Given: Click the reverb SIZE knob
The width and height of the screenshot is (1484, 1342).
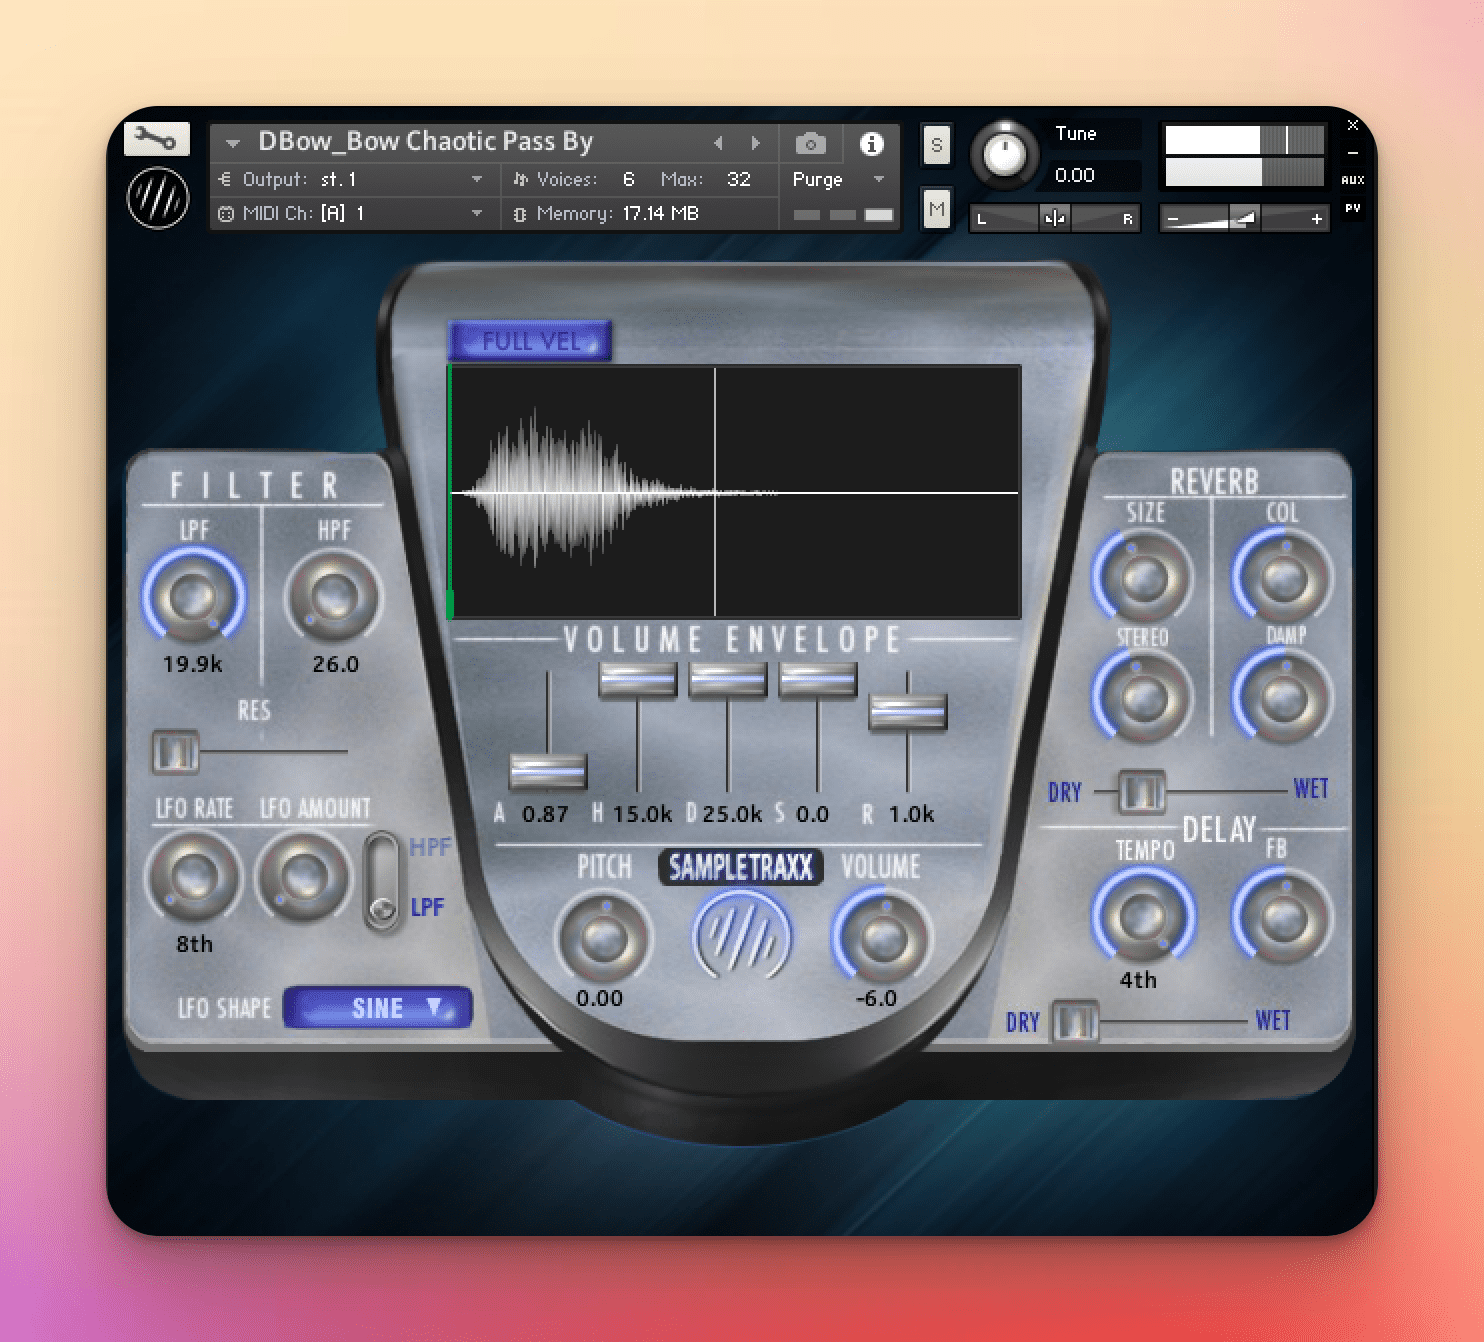Looking at the screenshot, I should click(1144, 577).
